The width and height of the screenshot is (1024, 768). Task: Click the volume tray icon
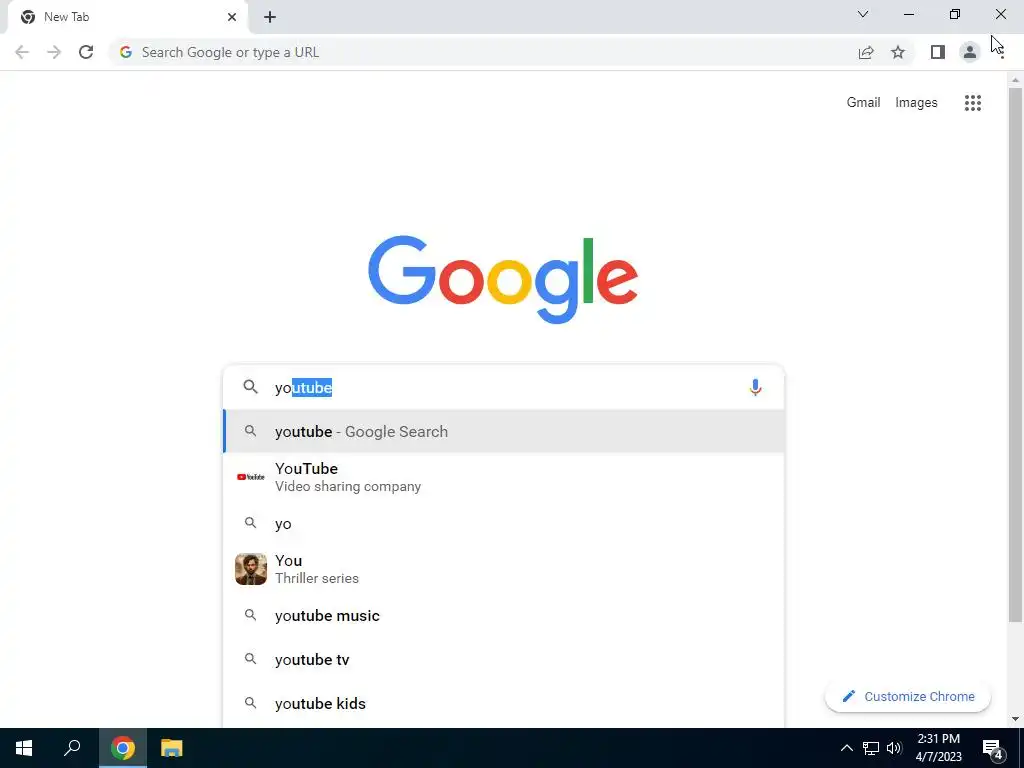tap(894, 748)
